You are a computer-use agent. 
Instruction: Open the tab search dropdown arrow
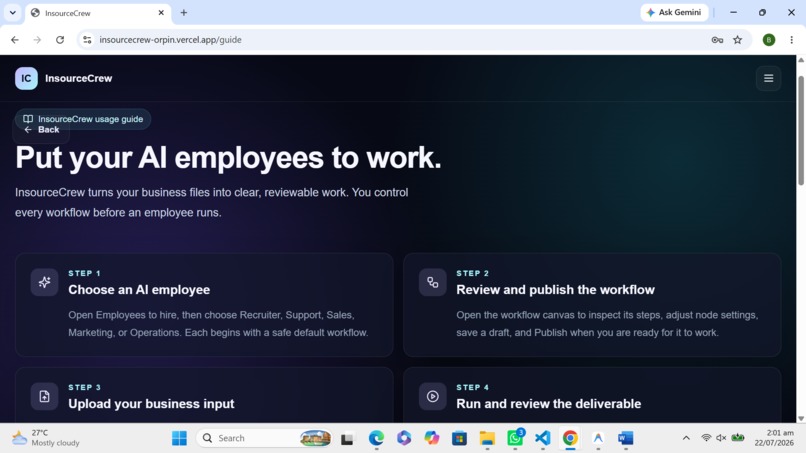[12, 12]
